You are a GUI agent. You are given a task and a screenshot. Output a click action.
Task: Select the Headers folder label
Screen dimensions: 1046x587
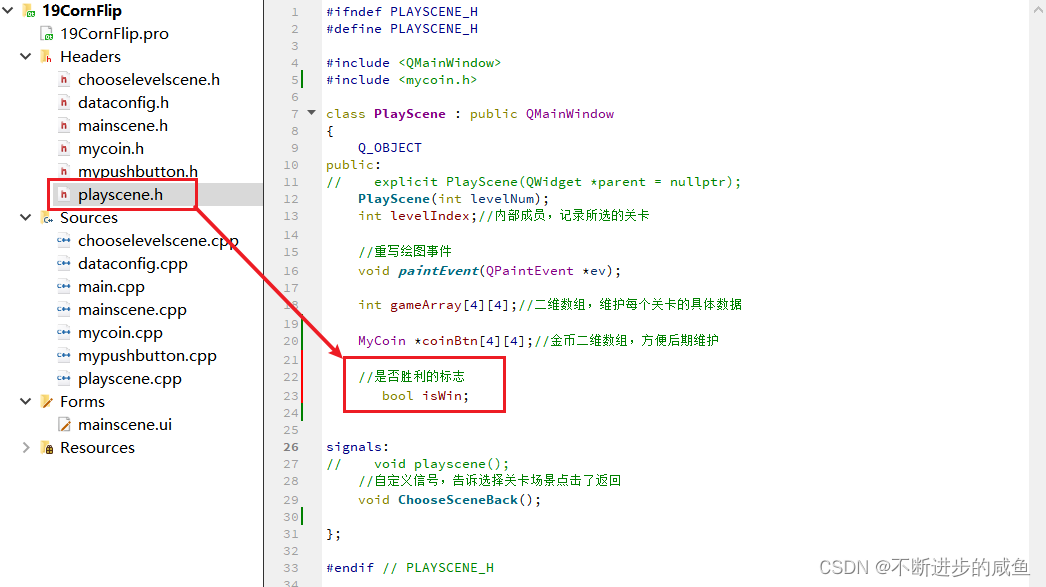pyautogui.click(x=90, y=57)
